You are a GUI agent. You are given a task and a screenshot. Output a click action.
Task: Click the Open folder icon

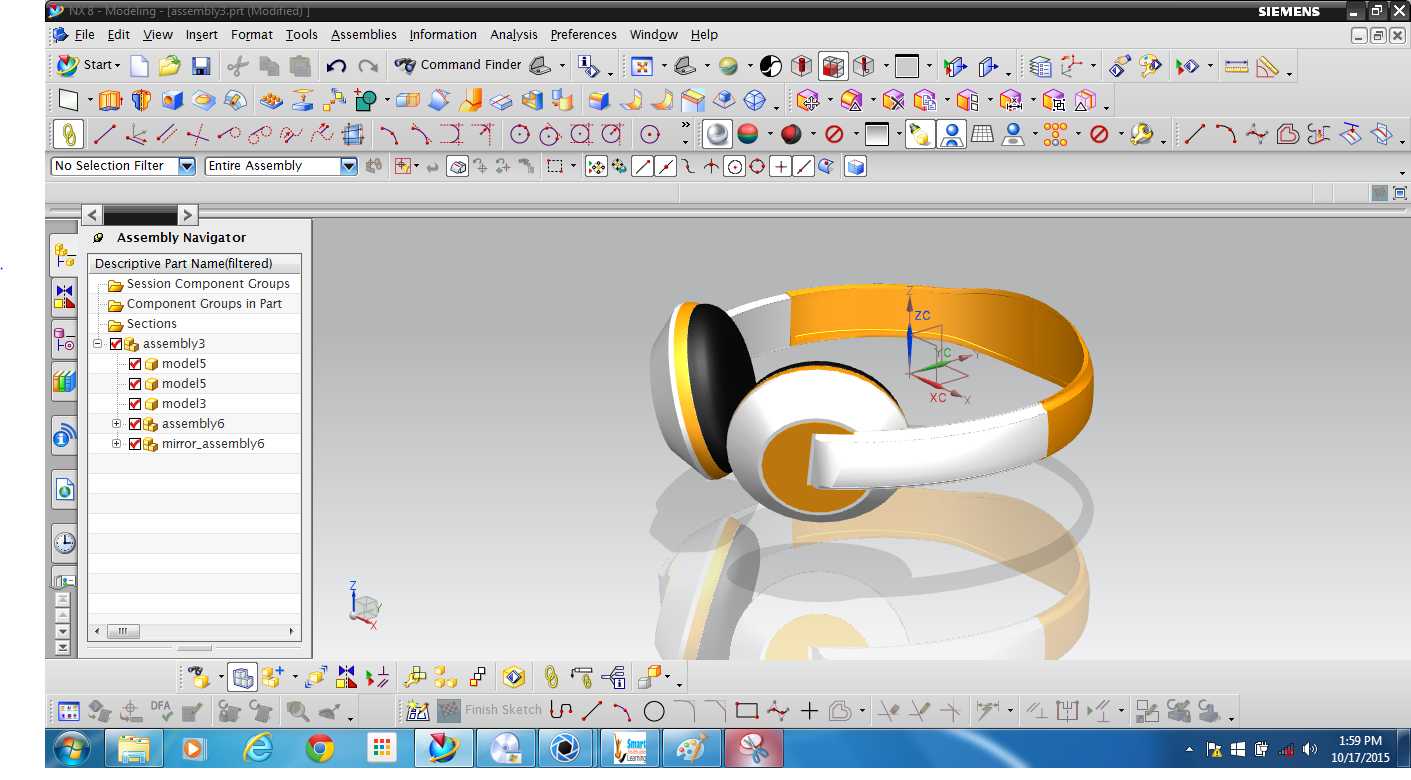coord(170,66)
